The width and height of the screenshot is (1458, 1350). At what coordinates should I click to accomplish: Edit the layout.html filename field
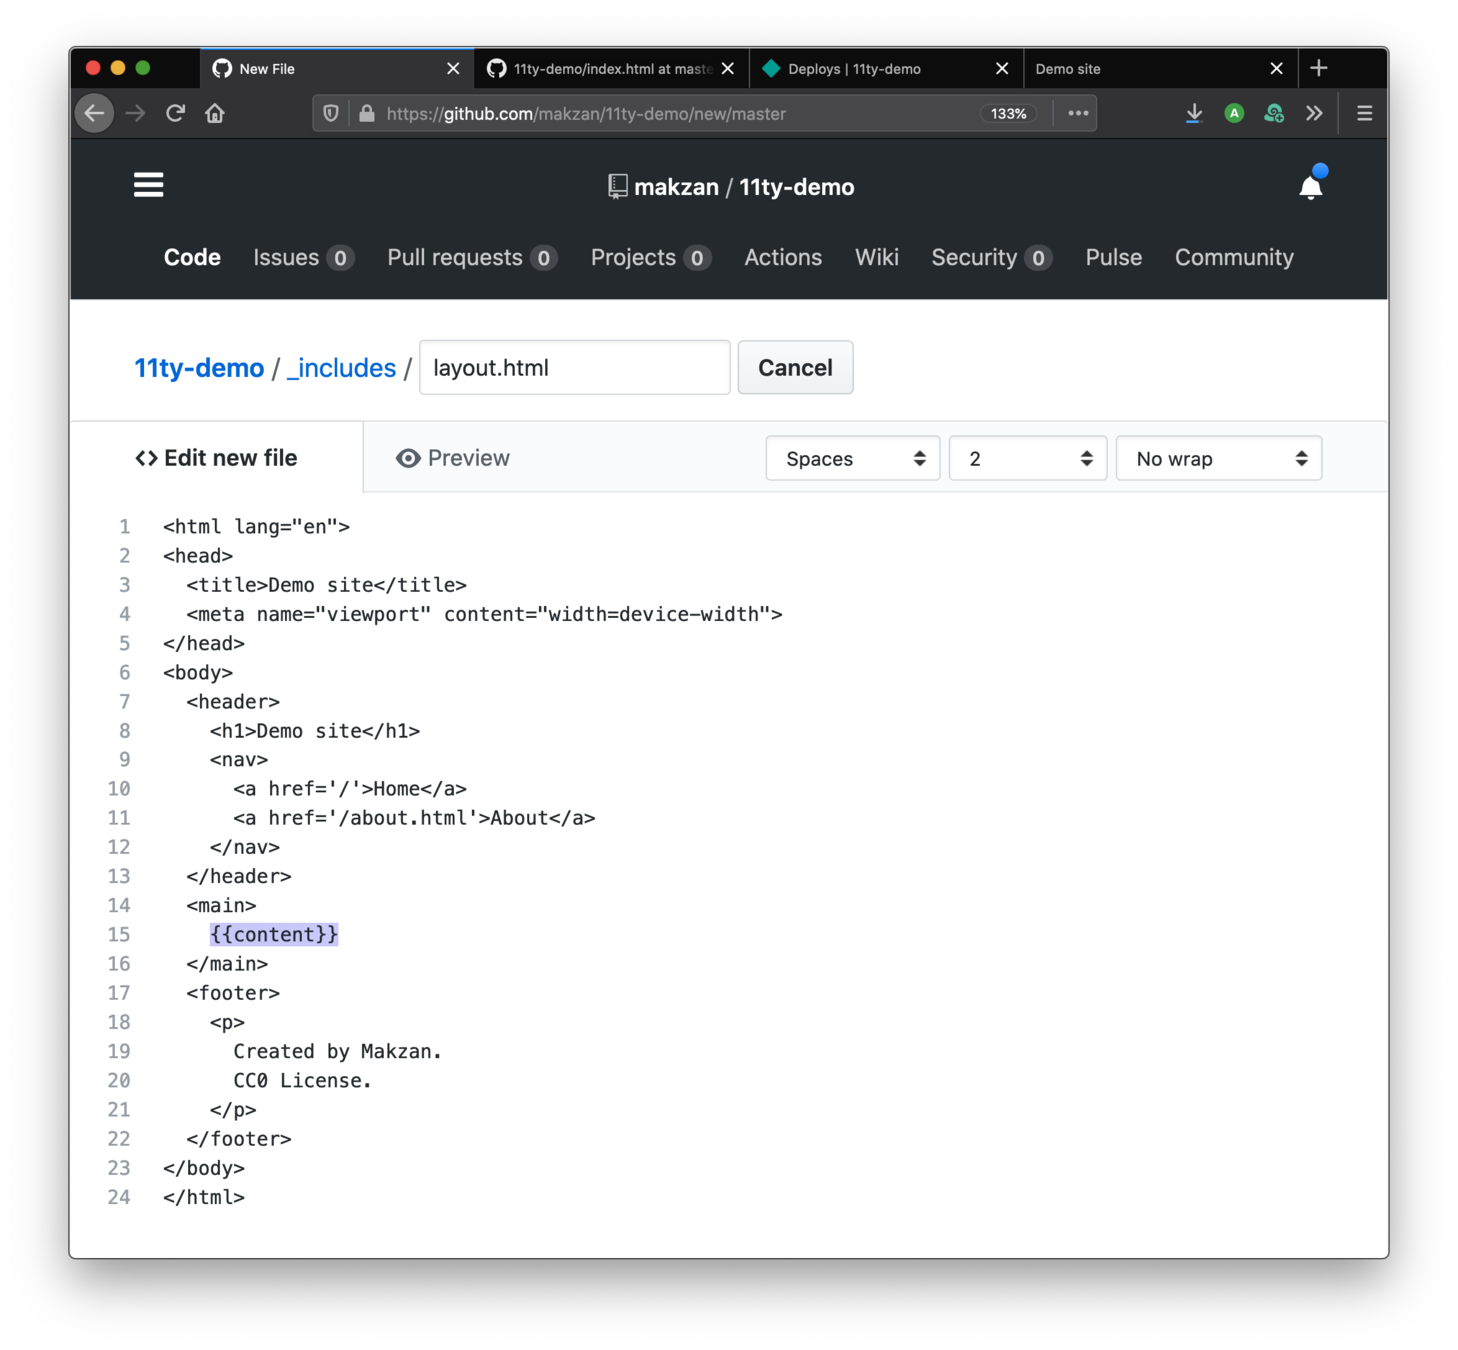pos(575,367)
